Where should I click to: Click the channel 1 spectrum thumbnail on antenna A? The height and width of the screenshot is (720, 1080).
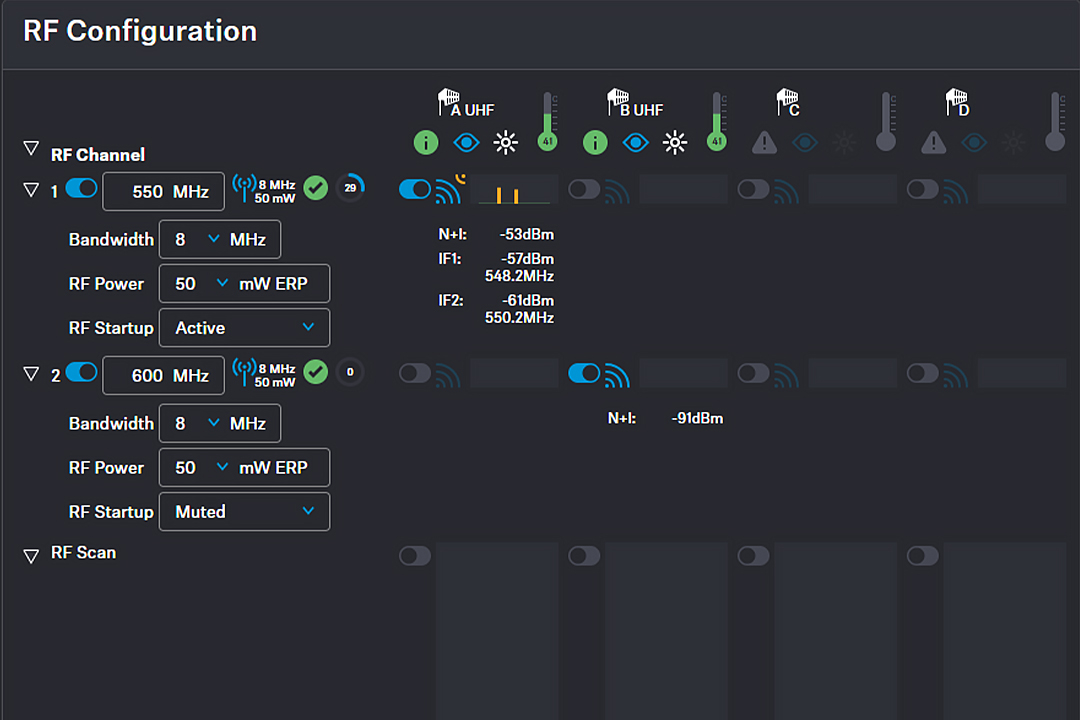tap(514, 190)
